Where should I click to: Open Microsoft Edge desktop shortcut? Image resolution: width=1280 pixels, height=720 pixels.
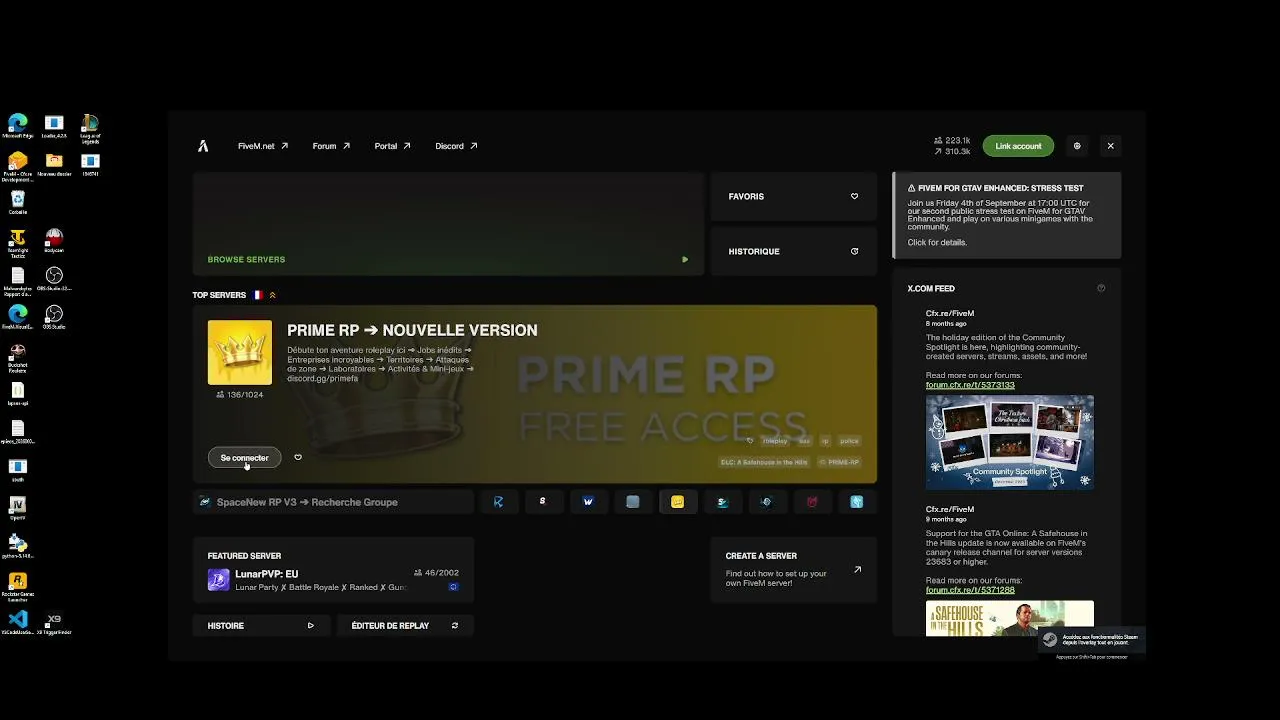18,127
